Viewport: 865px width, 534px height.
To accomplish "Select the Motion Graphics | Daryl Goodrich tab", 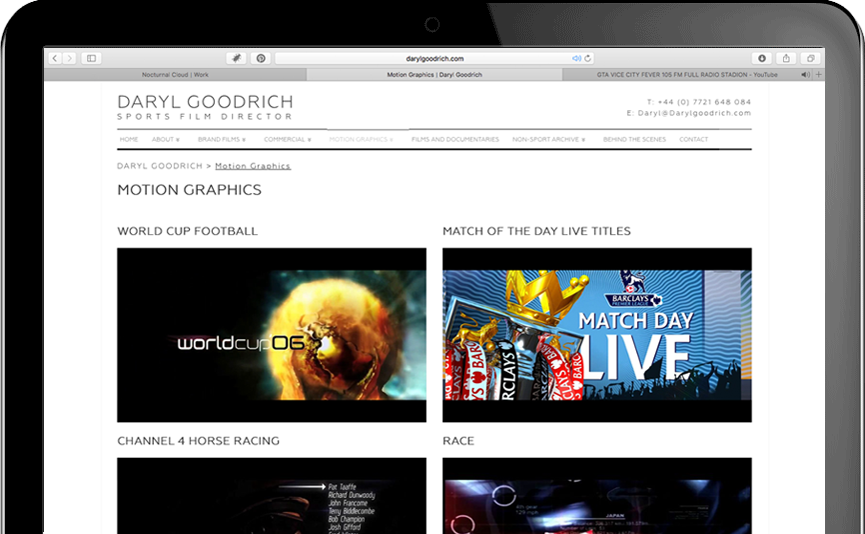I will (x=434, y=74).
